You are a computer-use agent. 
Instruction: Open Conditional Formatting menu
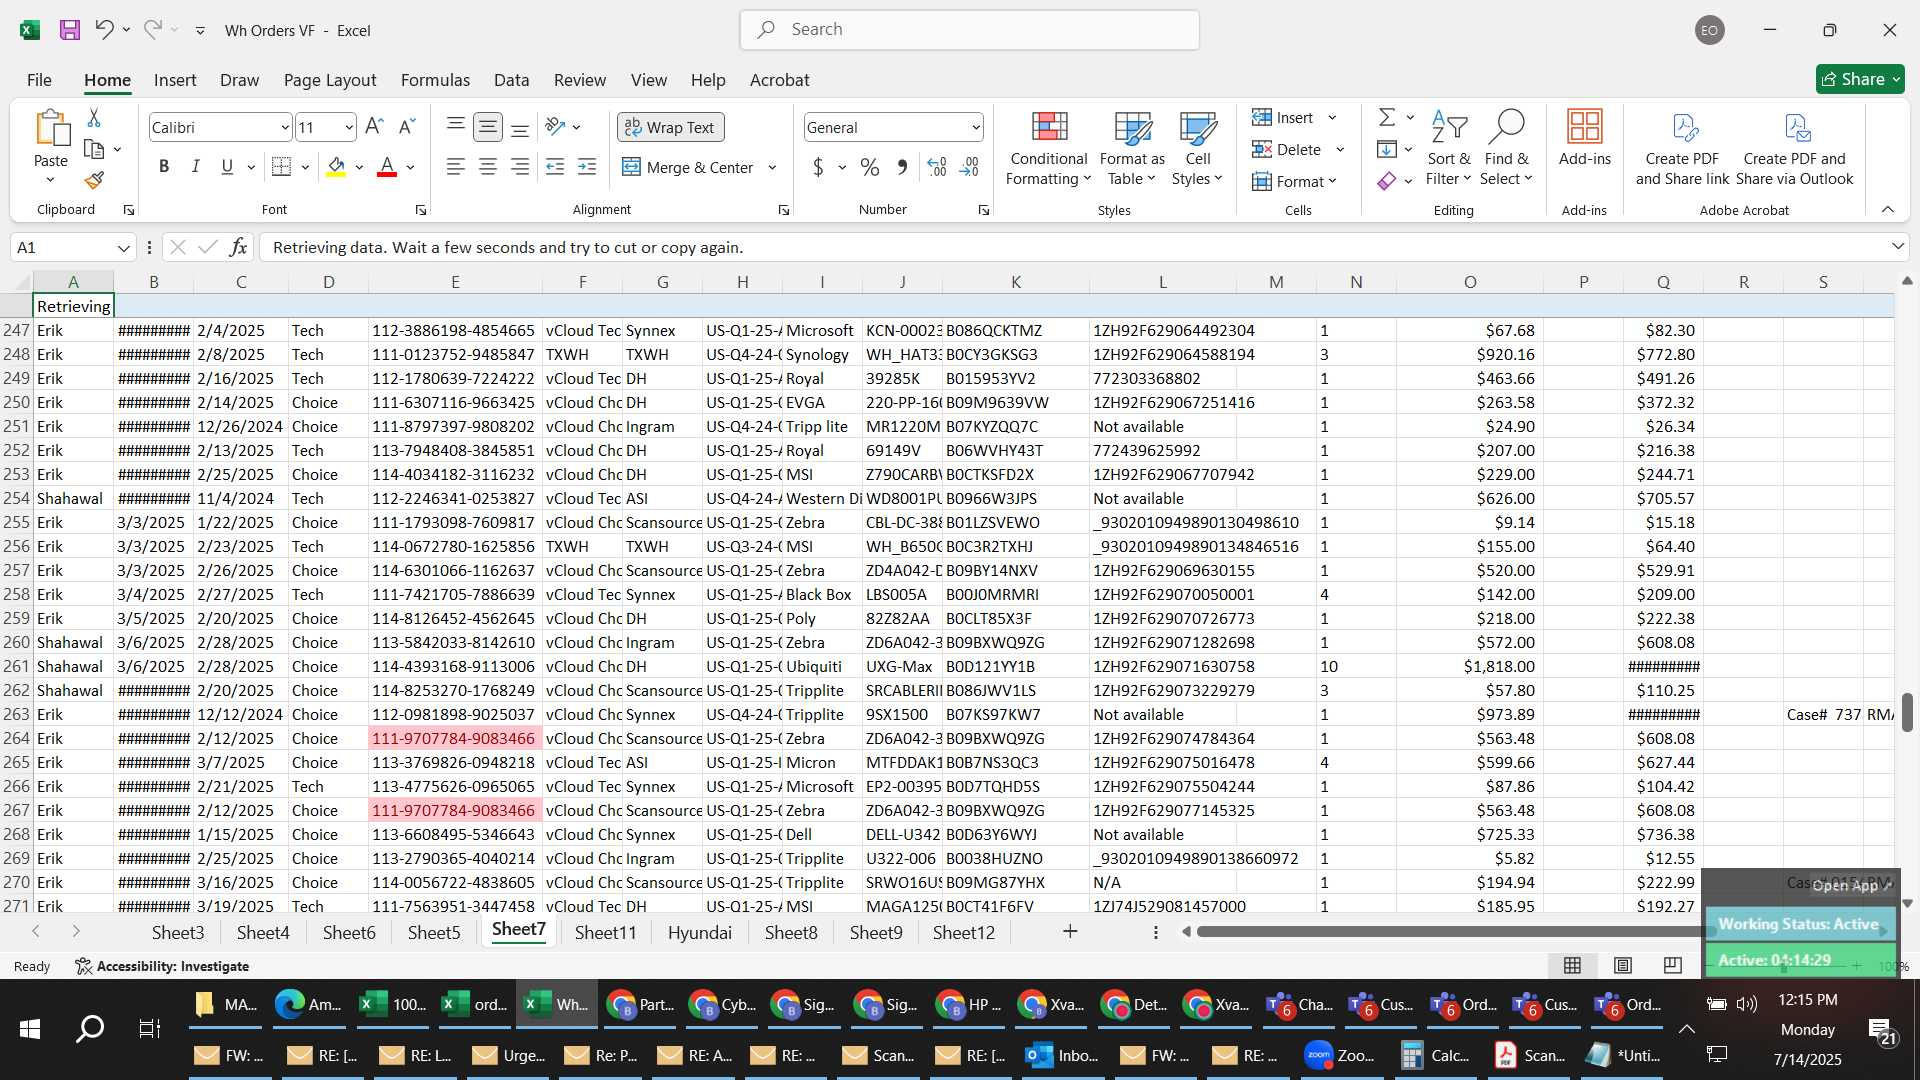[x=1048, y=148]
